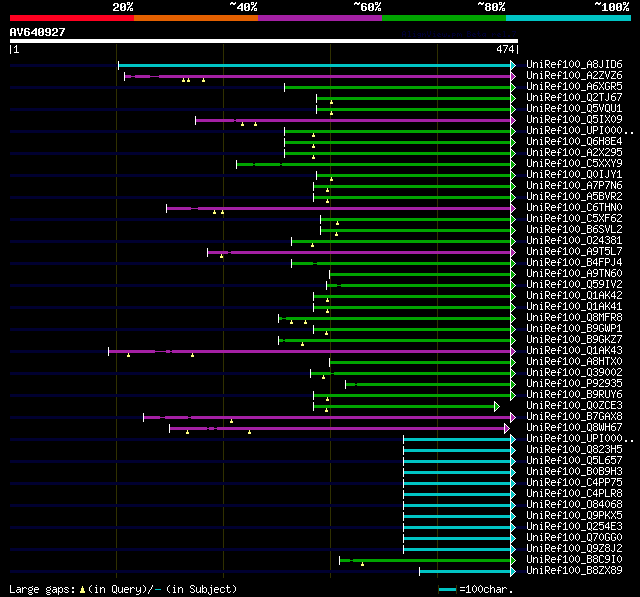Select the UniRef100_C5XXY9 label

tap(574, 164)
